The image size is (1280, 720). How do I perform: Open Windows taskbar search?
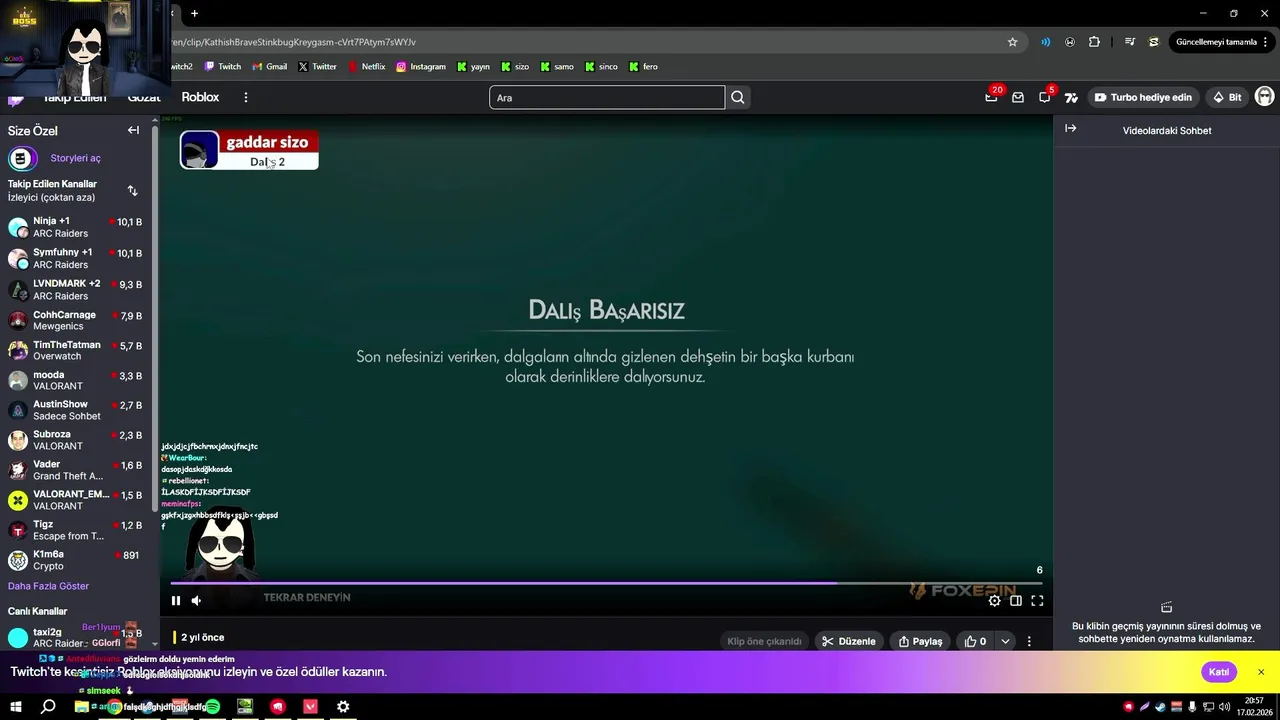pyautogui.click(x=48, y=707)
